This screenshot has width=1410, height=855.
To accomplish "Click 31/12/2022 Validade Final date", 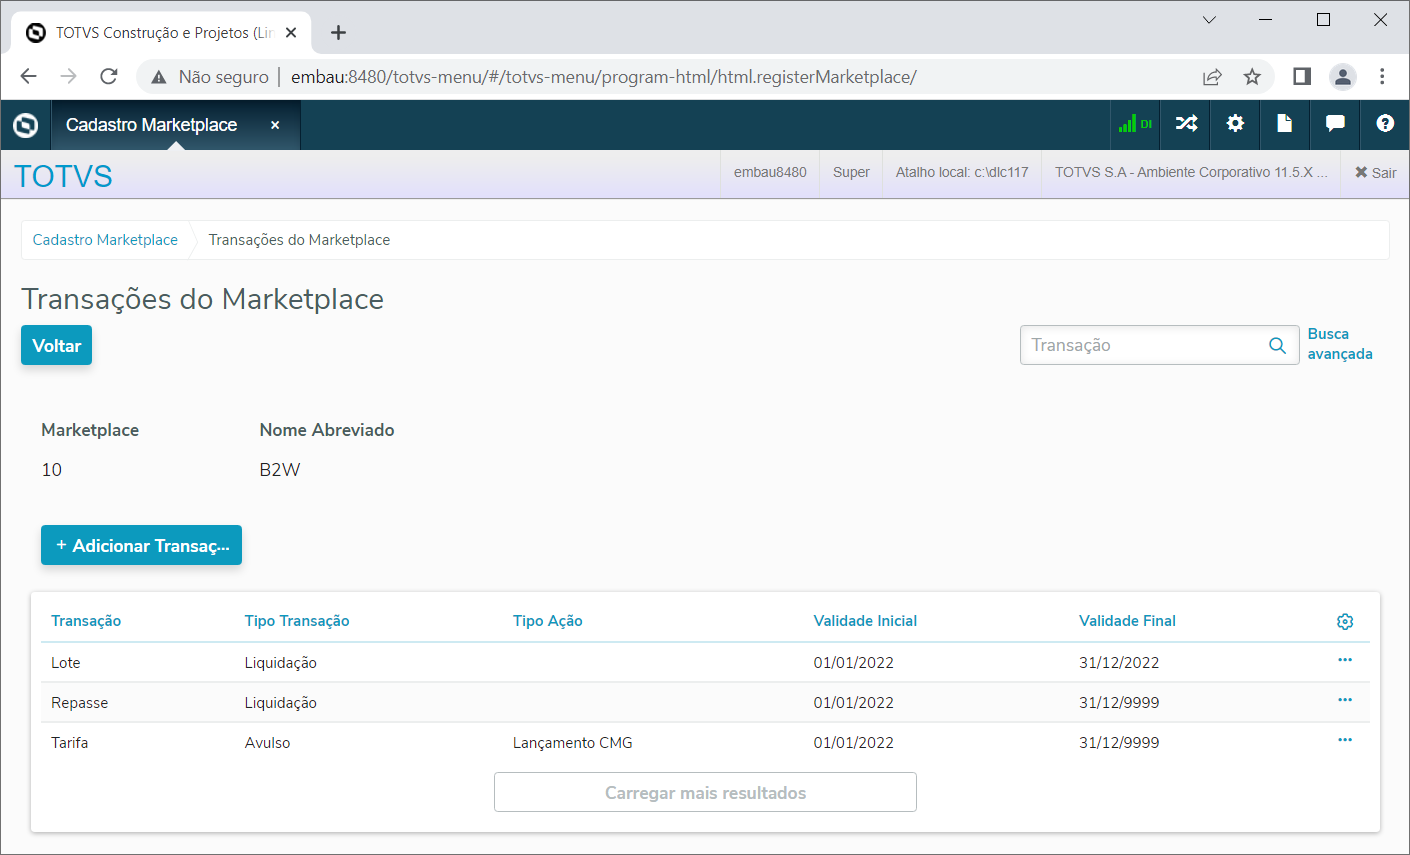I will point(1119,663).
